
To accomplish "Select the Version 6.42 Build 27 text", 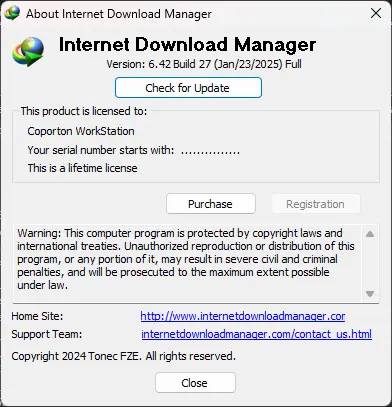I will pyautogui.click(x=204, y=64).
